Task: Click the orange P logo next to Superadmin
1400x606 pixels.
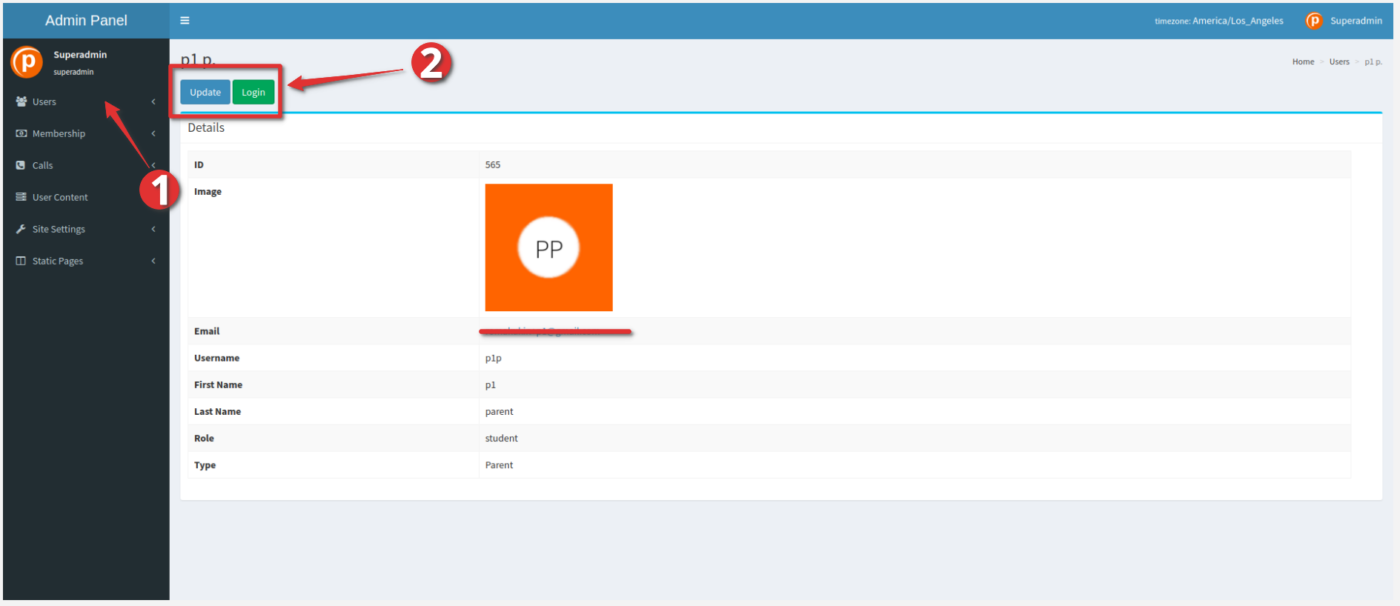Action: pos(1314,19)
